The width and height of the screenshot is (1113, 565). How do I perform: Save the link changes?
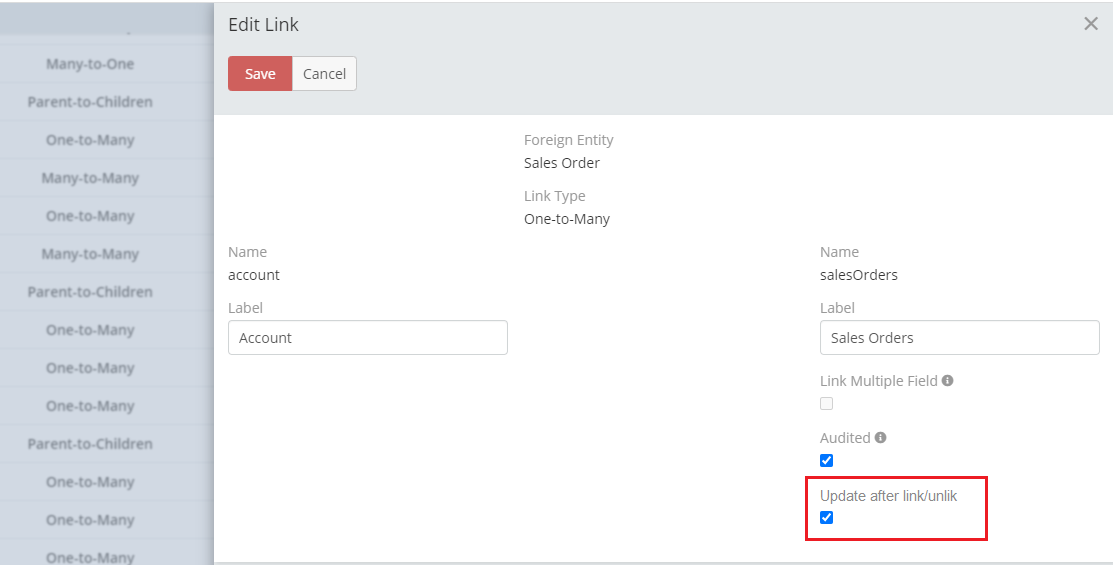pyautogui.click(x=260, y=74)
